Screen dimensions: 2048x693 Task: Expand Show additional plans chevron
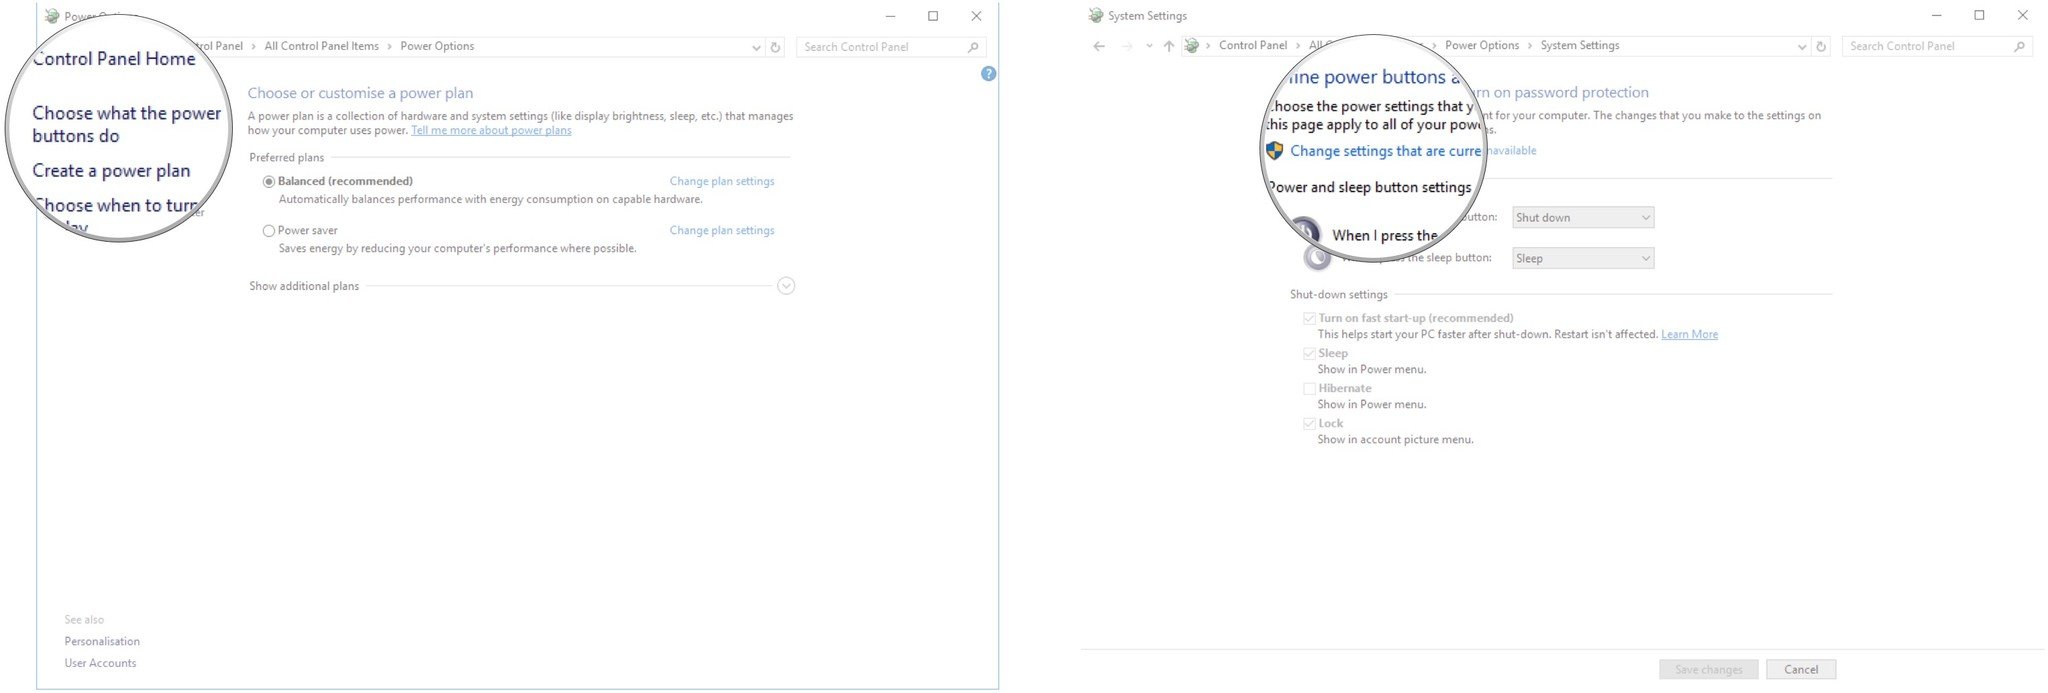(786, 287)
